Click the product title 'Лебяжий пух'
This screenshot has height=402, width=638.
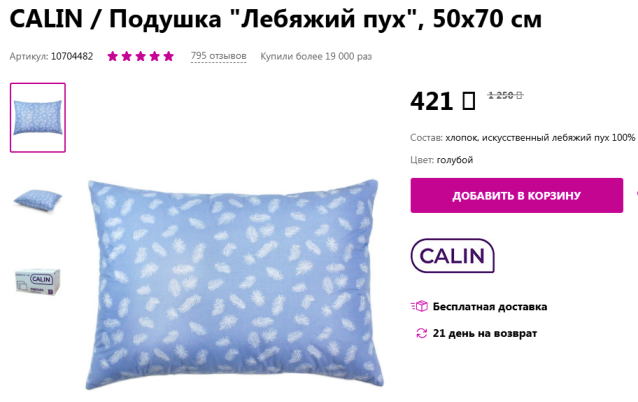(x=325, y=19)
